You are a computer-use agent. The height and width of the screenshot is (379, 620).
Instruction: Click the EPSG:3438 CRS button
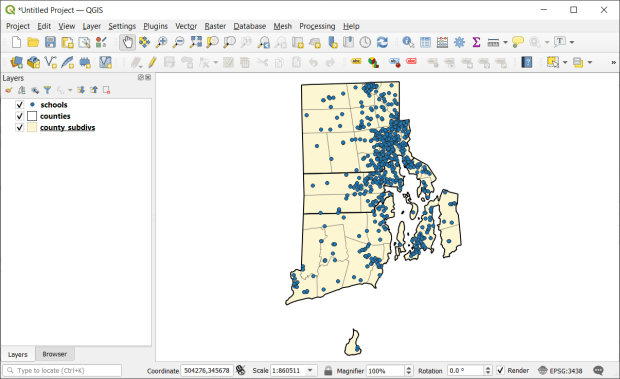(x=560, y=370)
